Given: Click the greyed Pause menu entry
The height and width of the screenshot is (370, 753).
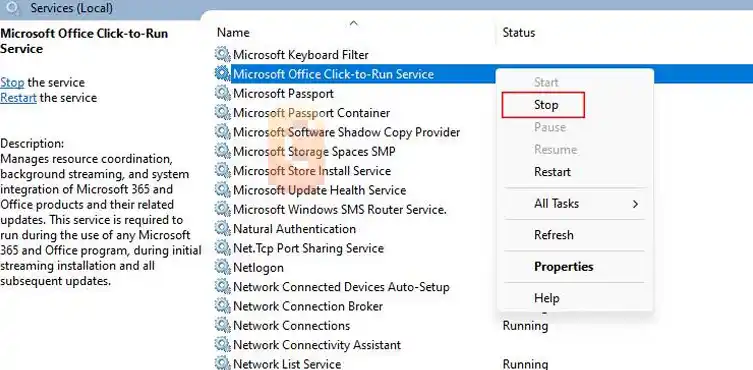Looking at the screenshot, I should click(550, 127).
